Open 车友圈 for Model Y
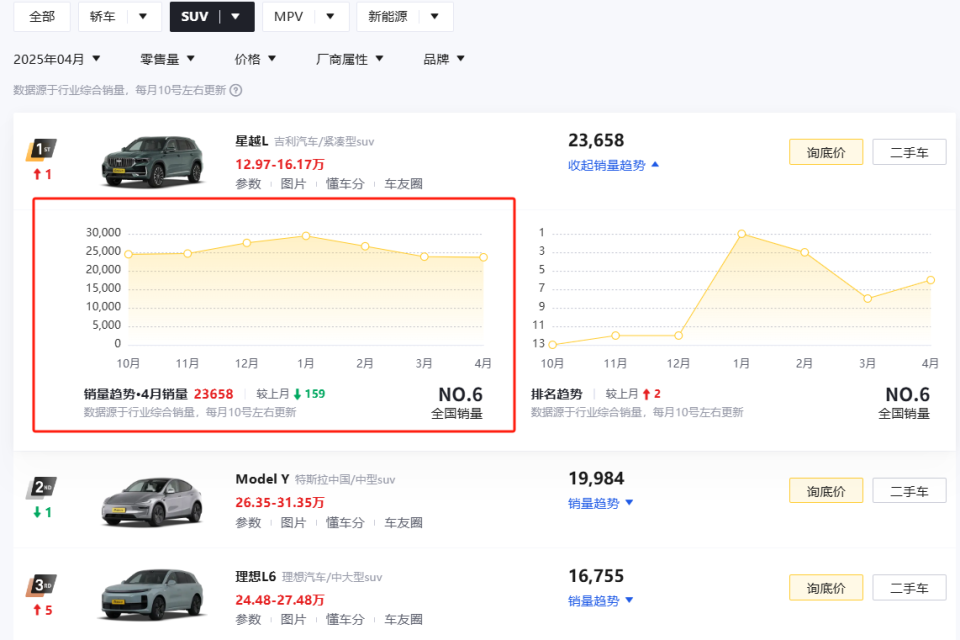 pos(403,522)
